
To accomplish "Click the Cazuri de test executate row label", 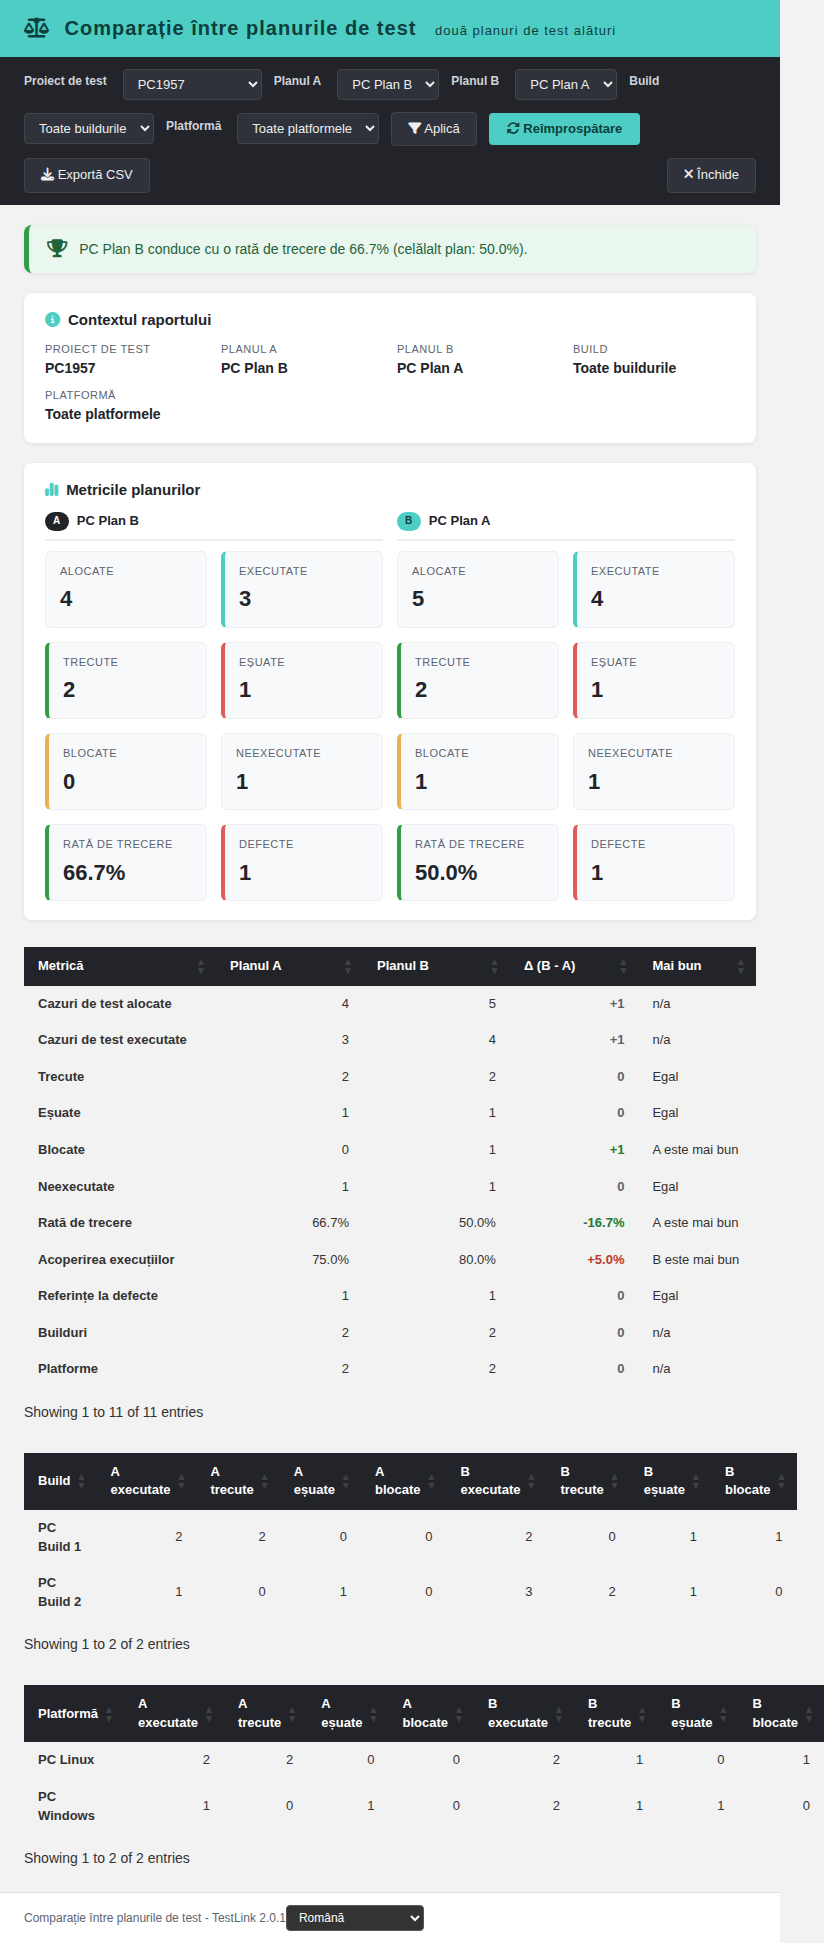I will (x=112, y=1040).
